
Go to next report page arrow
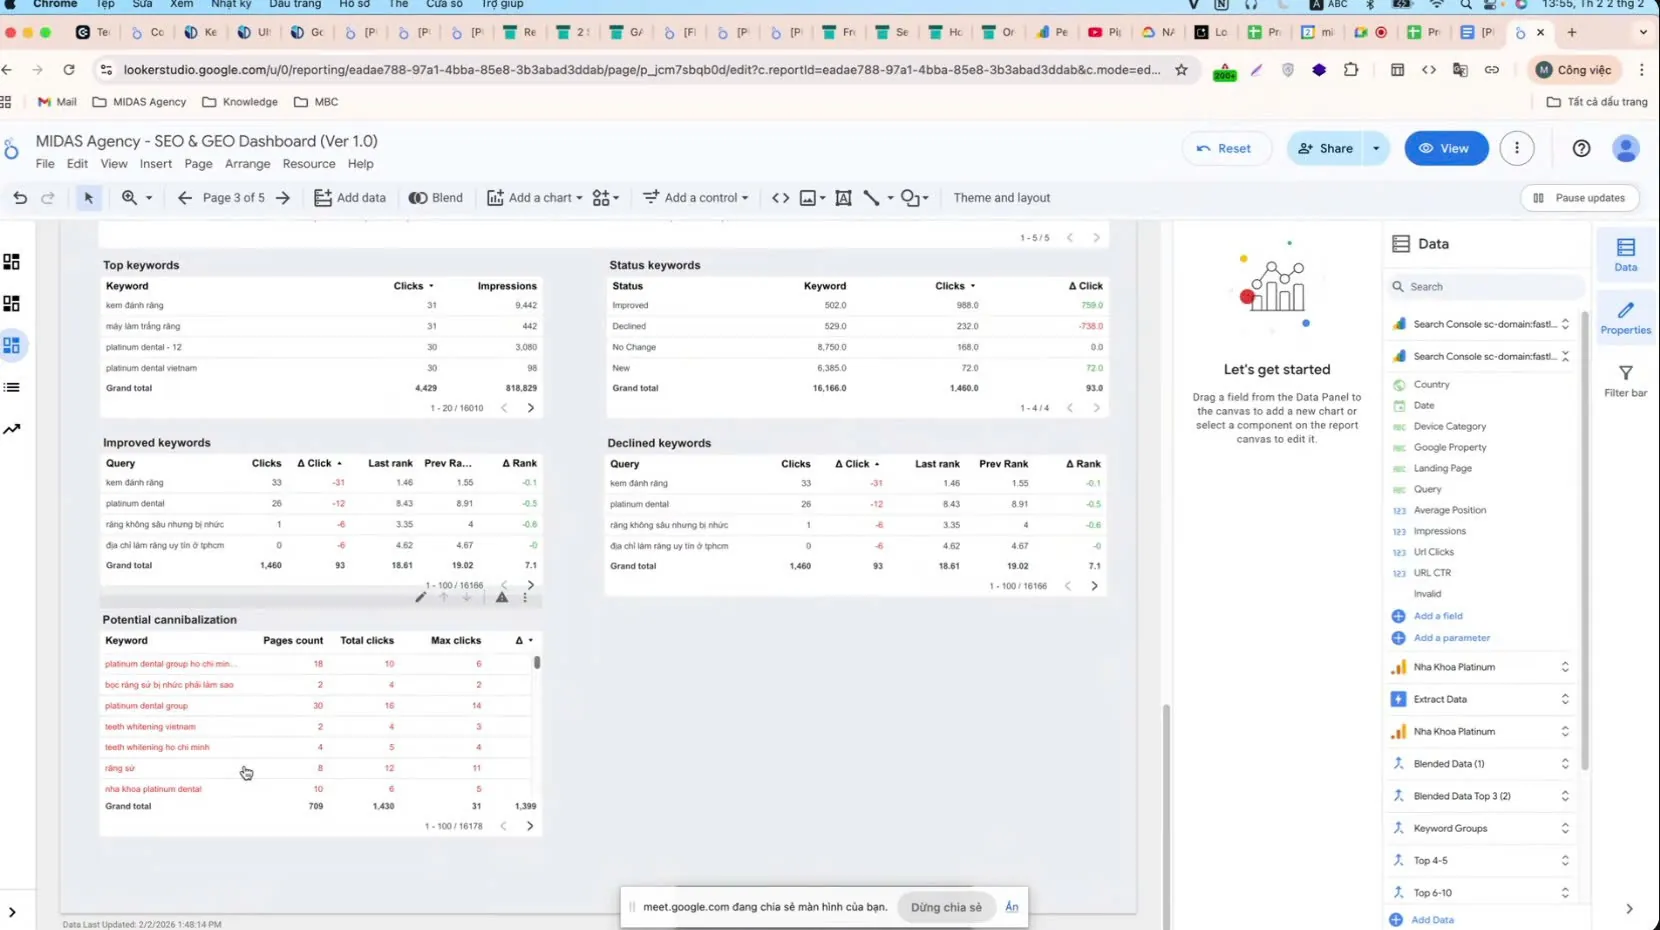click(x=283, y=198)
